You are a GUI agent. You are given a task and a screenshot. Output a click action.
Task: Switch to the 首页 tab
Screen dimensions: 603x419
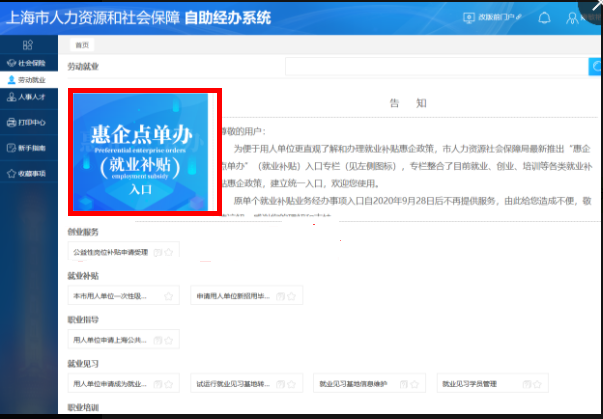tap(82, 45)
